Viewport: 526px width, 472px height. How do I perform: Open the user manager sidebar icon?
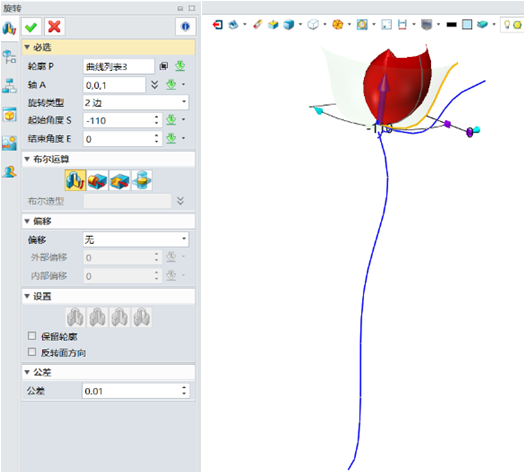click(x=9, y=171)
